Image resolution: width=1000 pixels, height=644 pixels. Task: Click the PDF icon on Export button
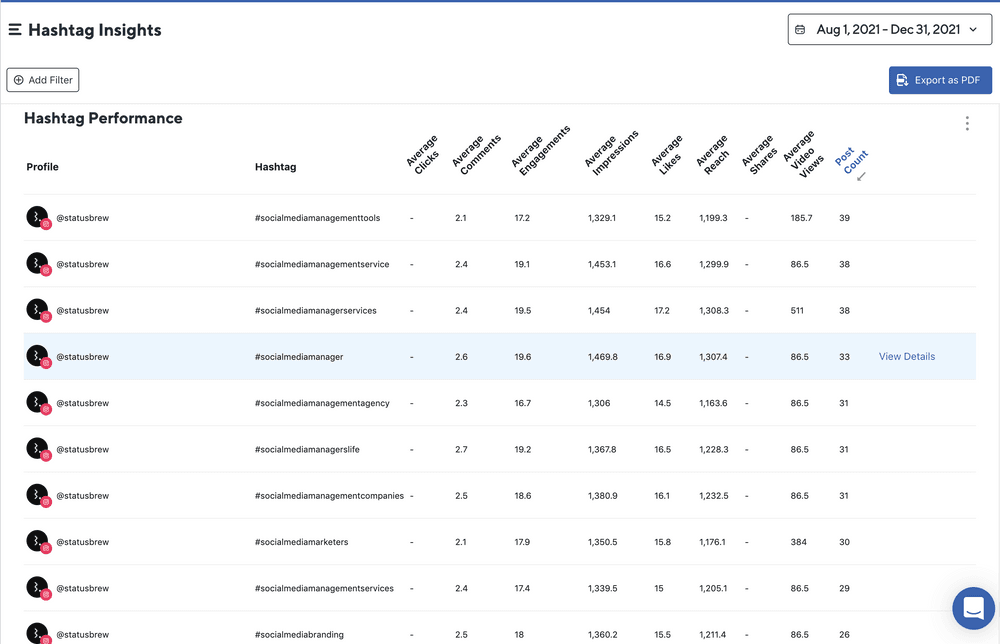(902, 80)
